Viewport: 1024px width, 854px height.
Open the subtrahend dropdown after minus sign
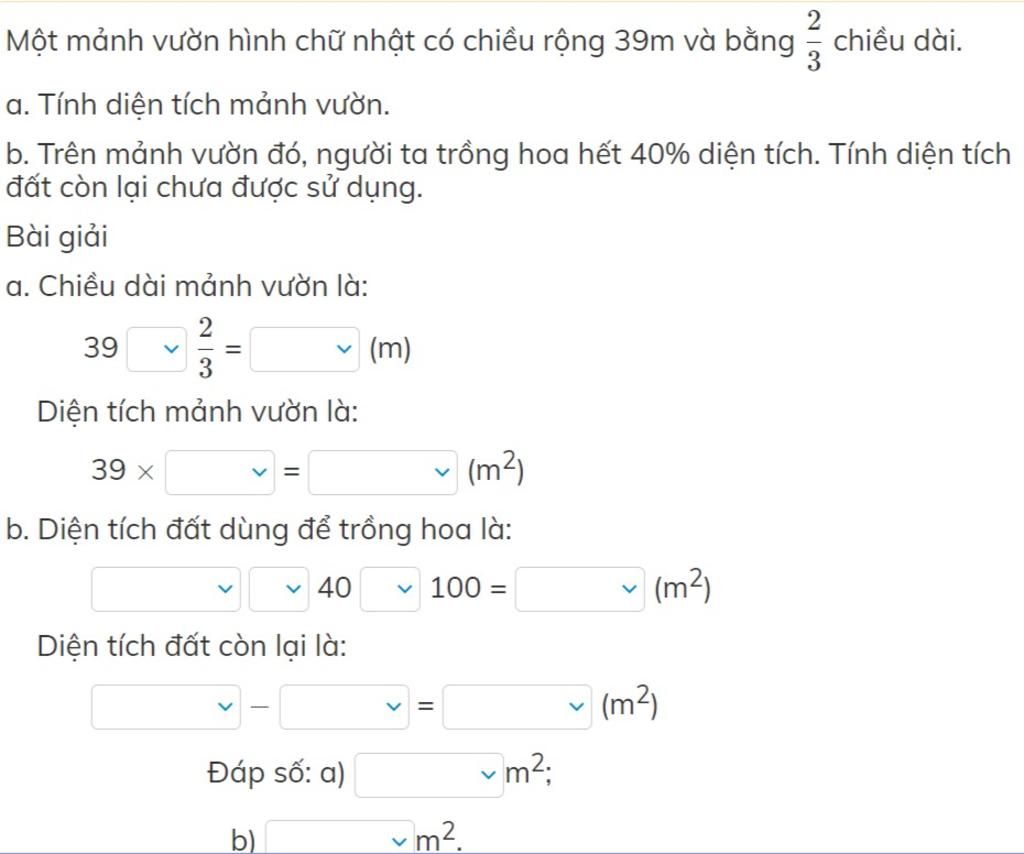click(344, 706)
